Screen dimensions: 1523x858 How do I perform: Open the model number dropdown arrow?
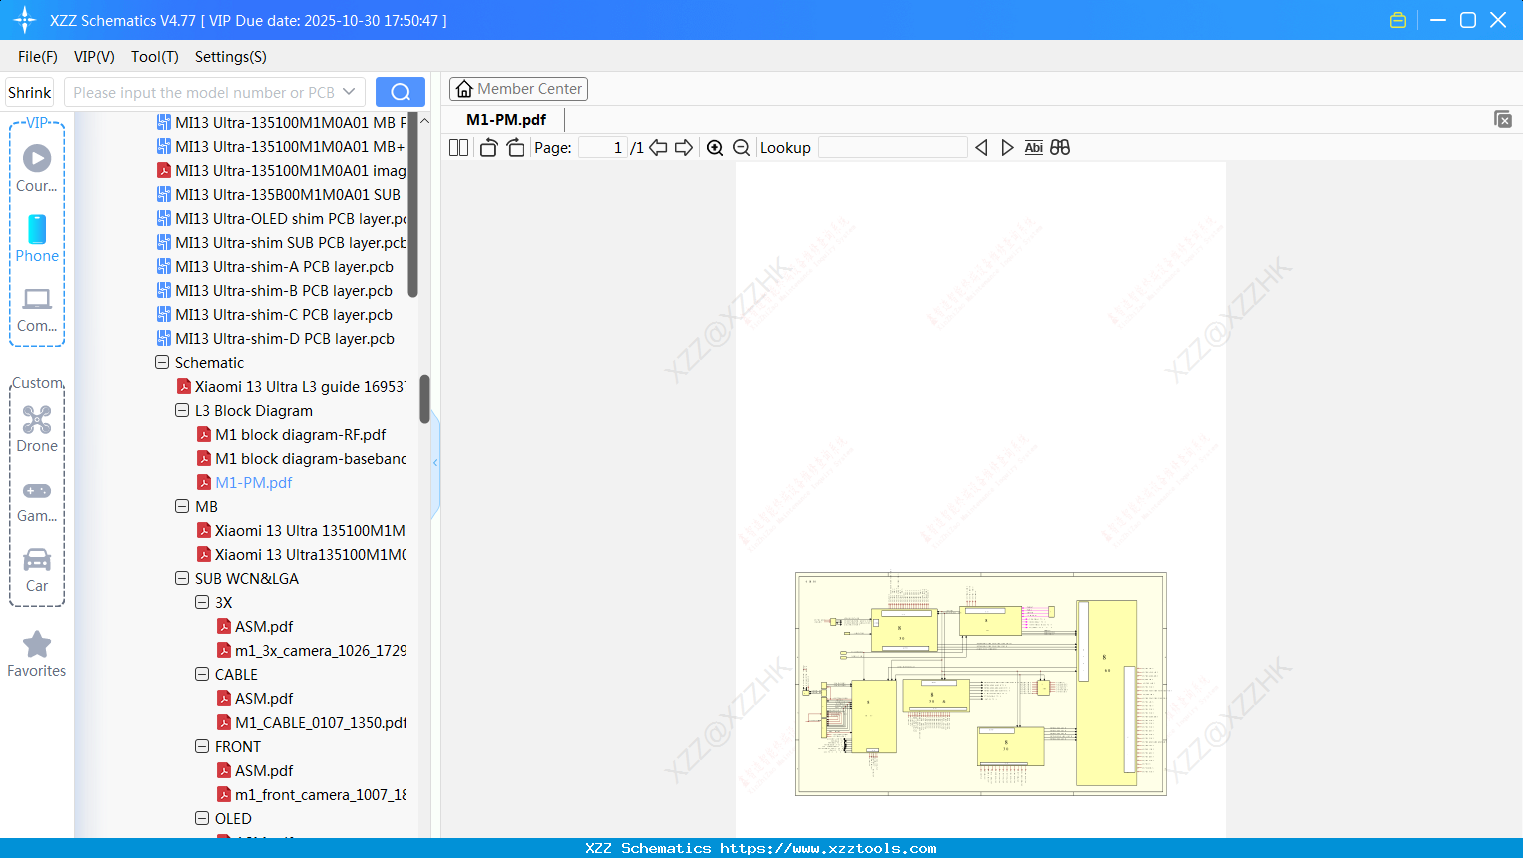coord(349,92)
